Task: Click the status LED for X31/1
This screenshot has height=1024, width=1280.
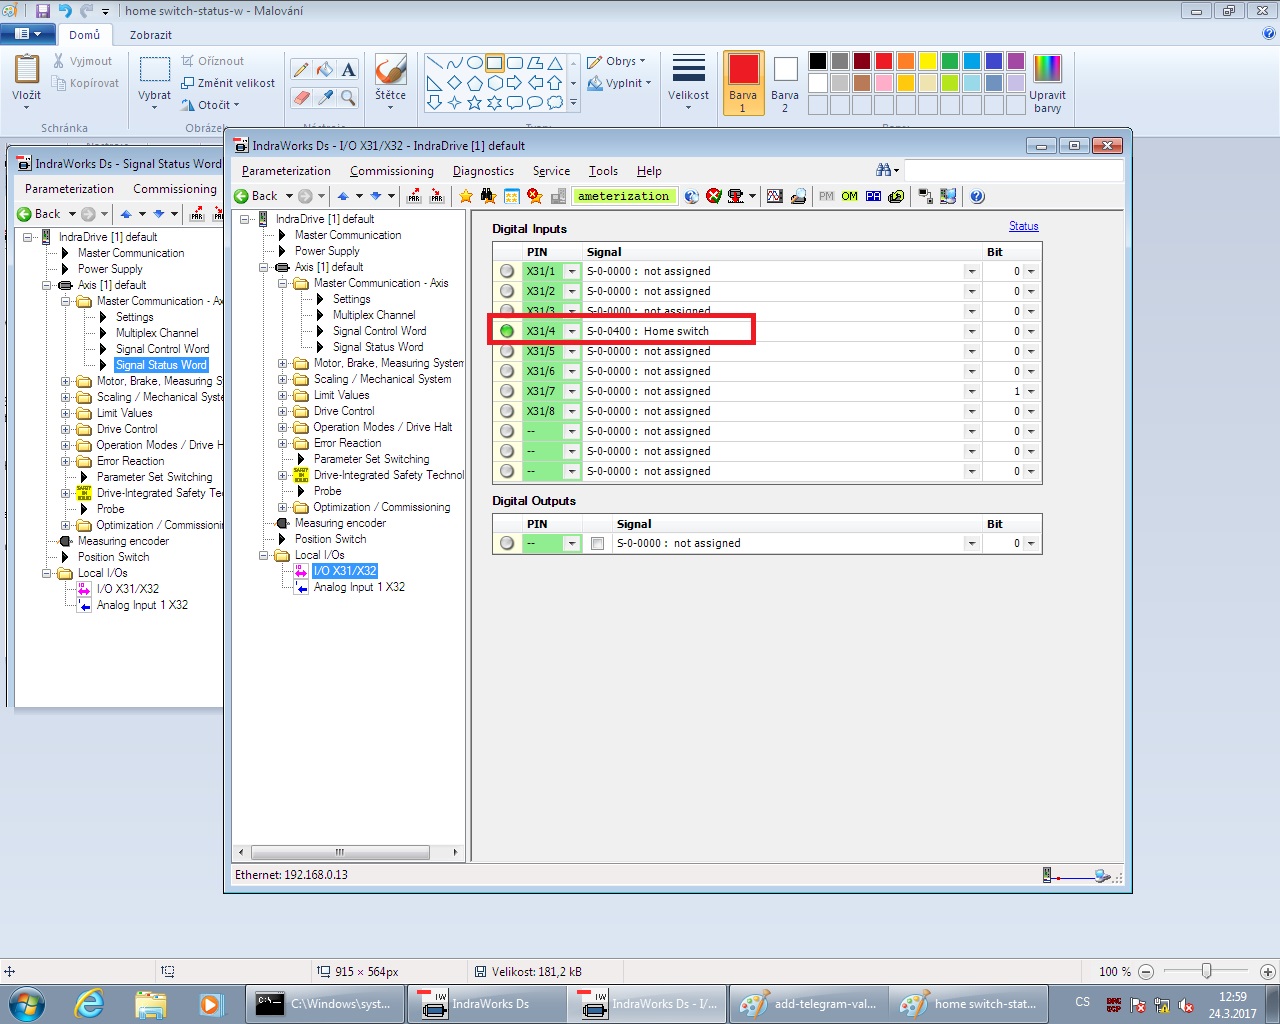Action: 507,271
